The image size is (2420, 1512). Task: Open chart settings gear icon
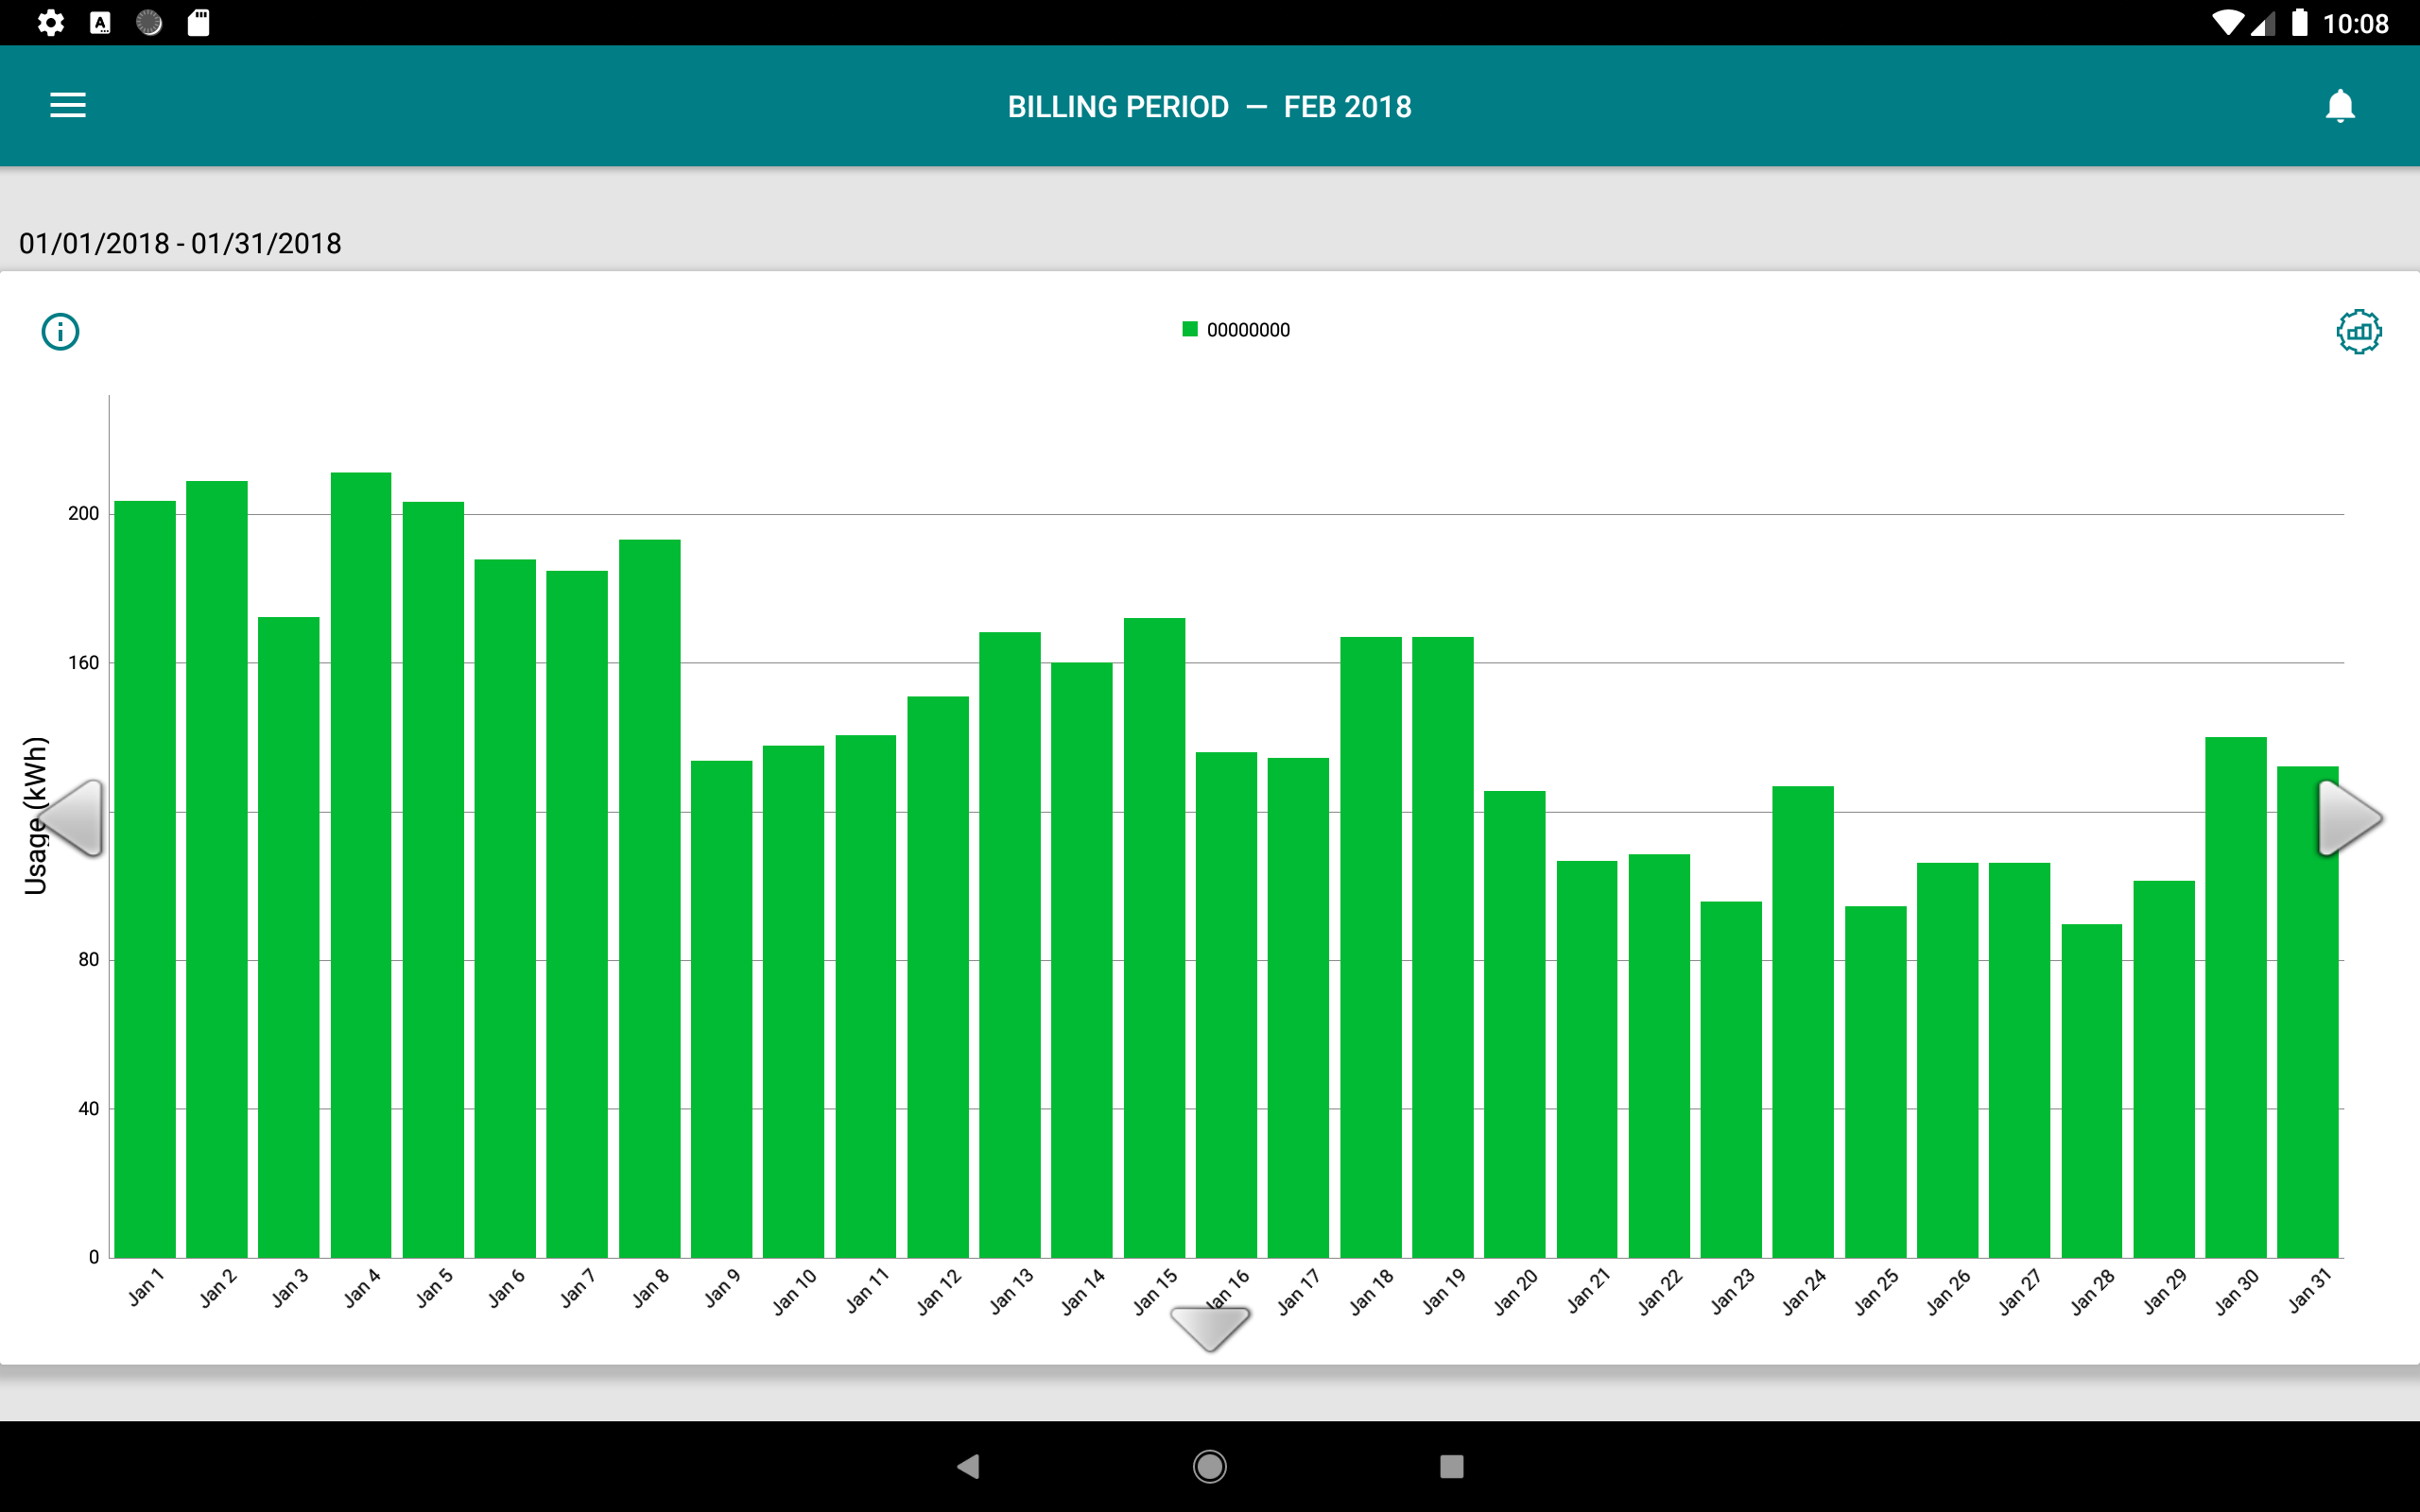(x=2358, y=331)
